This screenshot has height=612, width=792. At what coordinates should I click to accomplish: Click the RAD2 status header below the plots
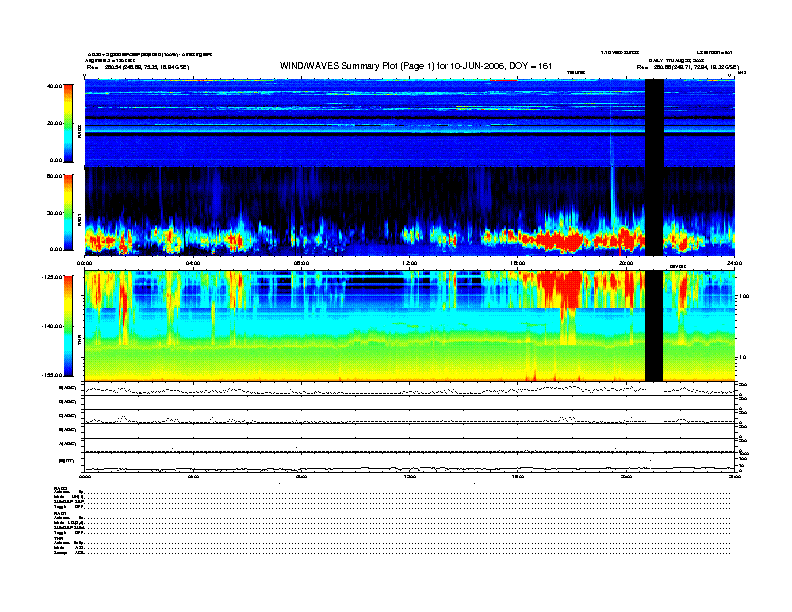pos(61,488)
